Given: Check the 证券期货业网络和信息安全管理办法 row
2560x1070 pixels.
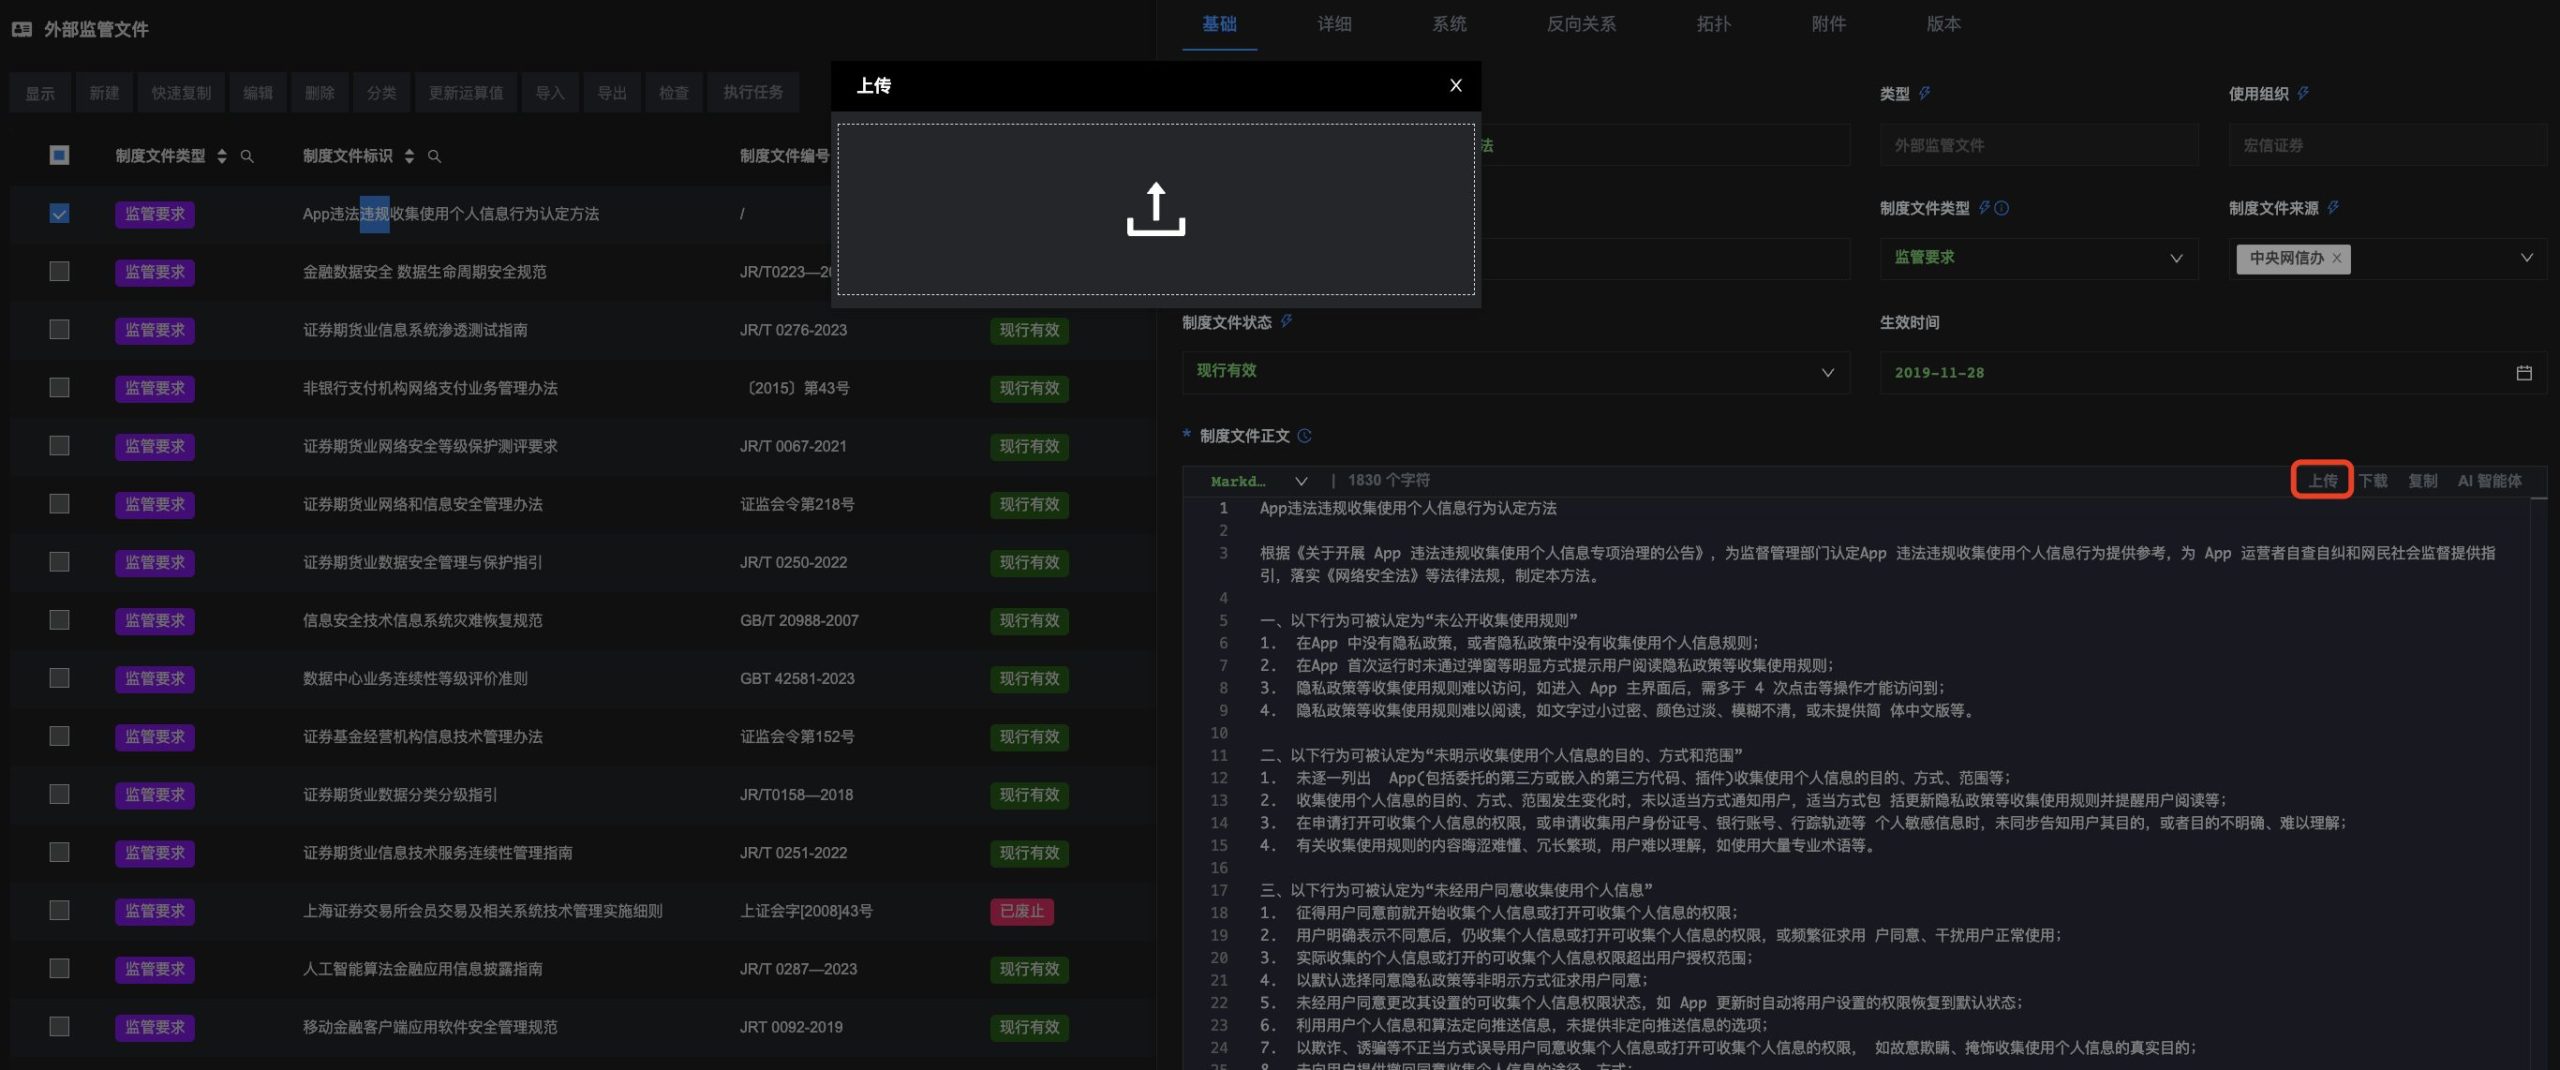Looking at the screenshot, I should click(x=59, y=503).
